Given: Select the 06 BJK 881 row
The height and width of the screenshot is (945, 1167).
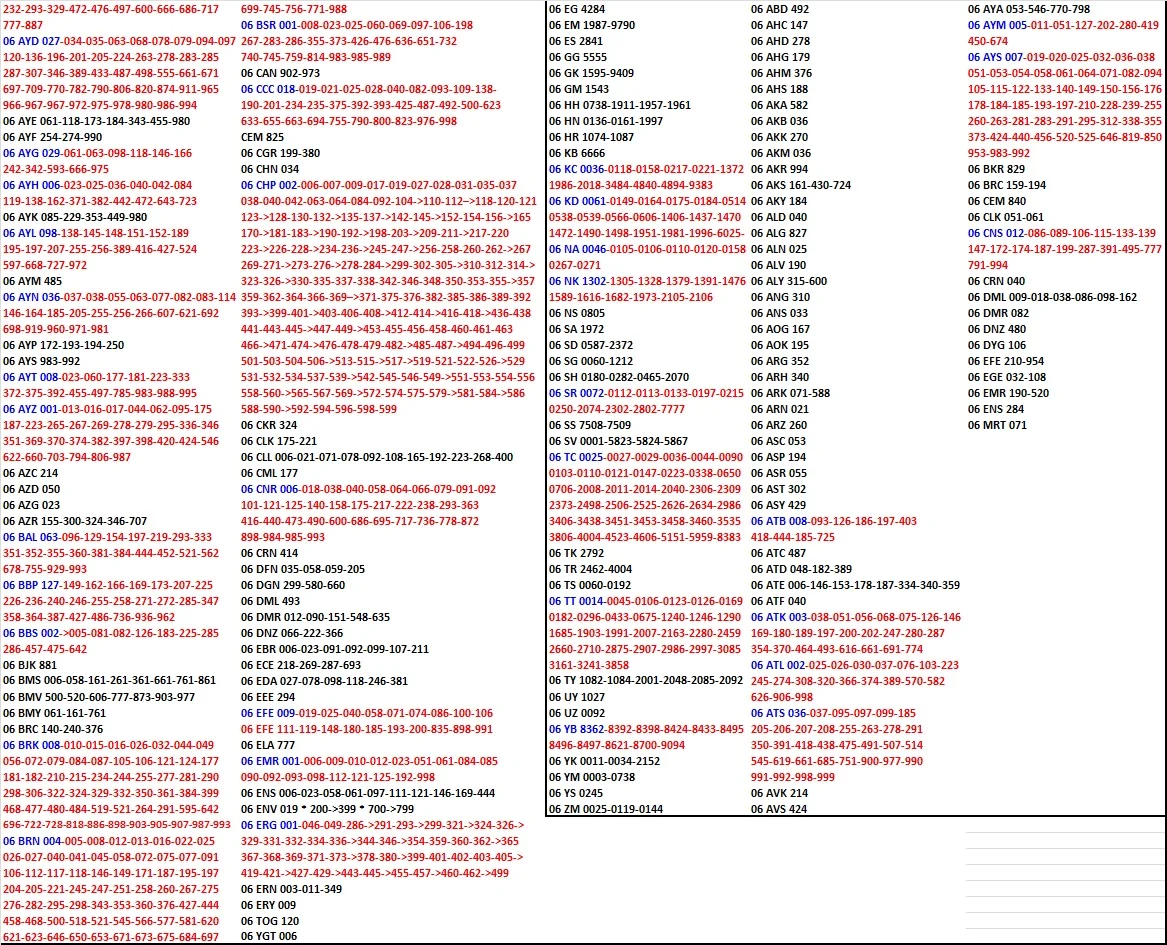Looking at the screenshot, I should pyautogui.click(x=30, y=665).
